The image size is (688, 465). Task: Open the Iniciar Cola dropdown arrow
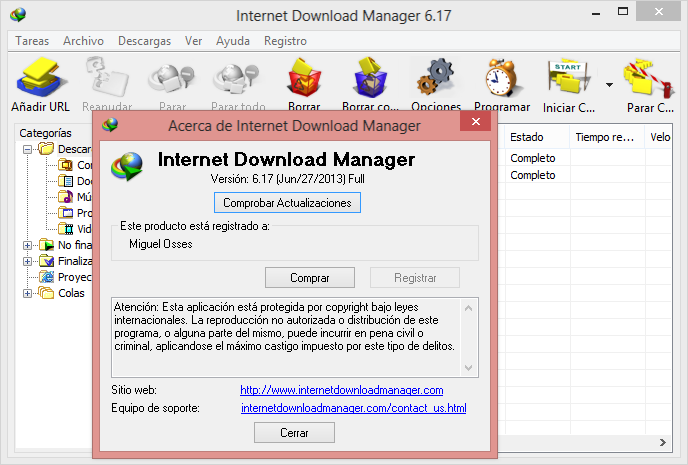[x=609, y=85]
